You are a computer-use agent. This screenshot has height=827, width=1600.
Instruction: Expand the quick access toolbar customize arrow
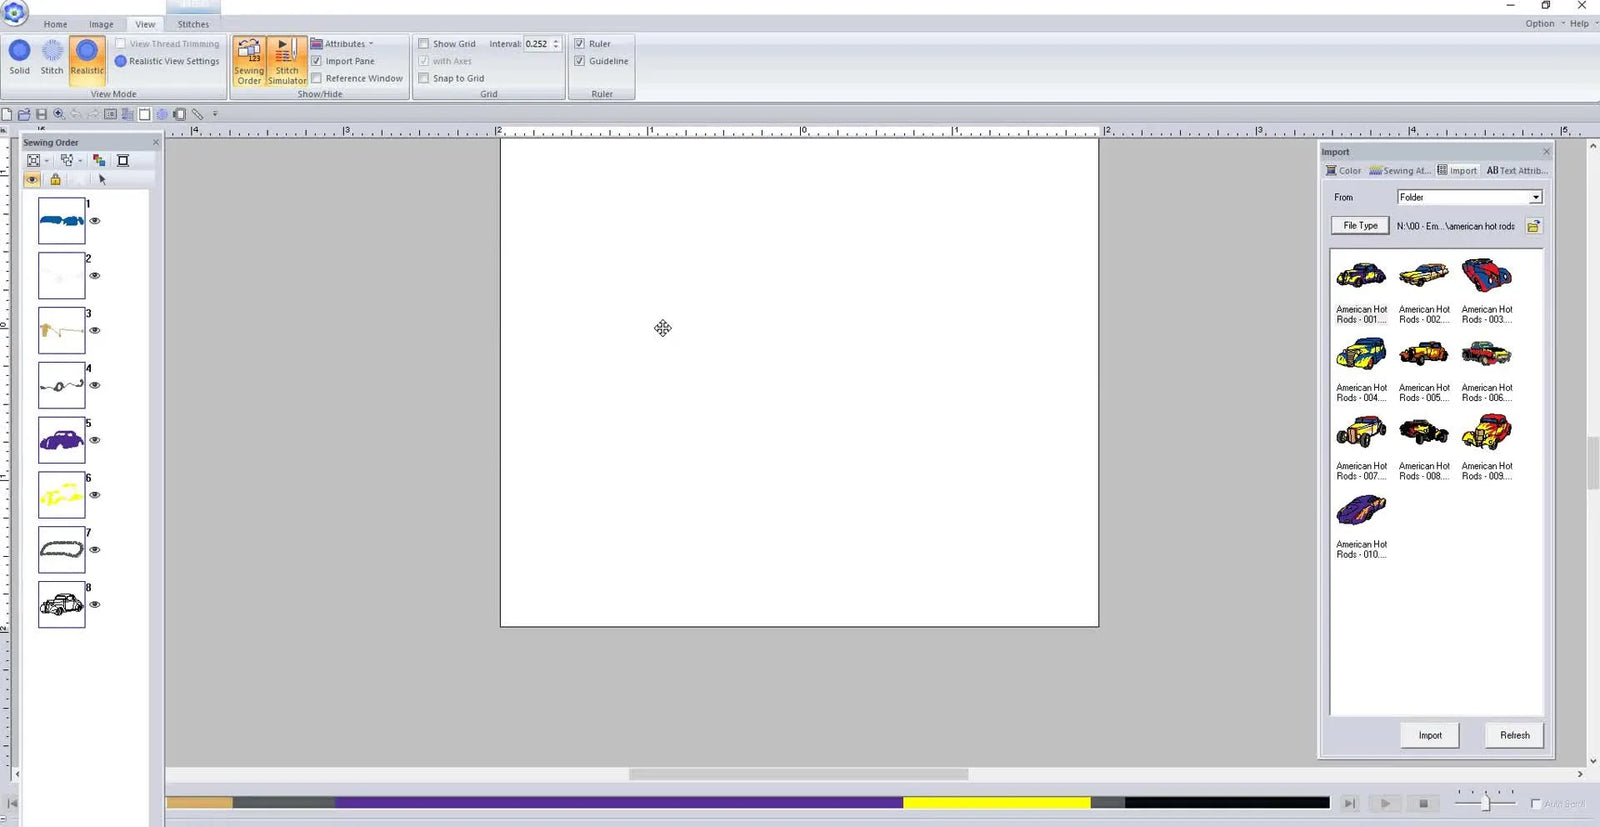click(x=215, y=114)
